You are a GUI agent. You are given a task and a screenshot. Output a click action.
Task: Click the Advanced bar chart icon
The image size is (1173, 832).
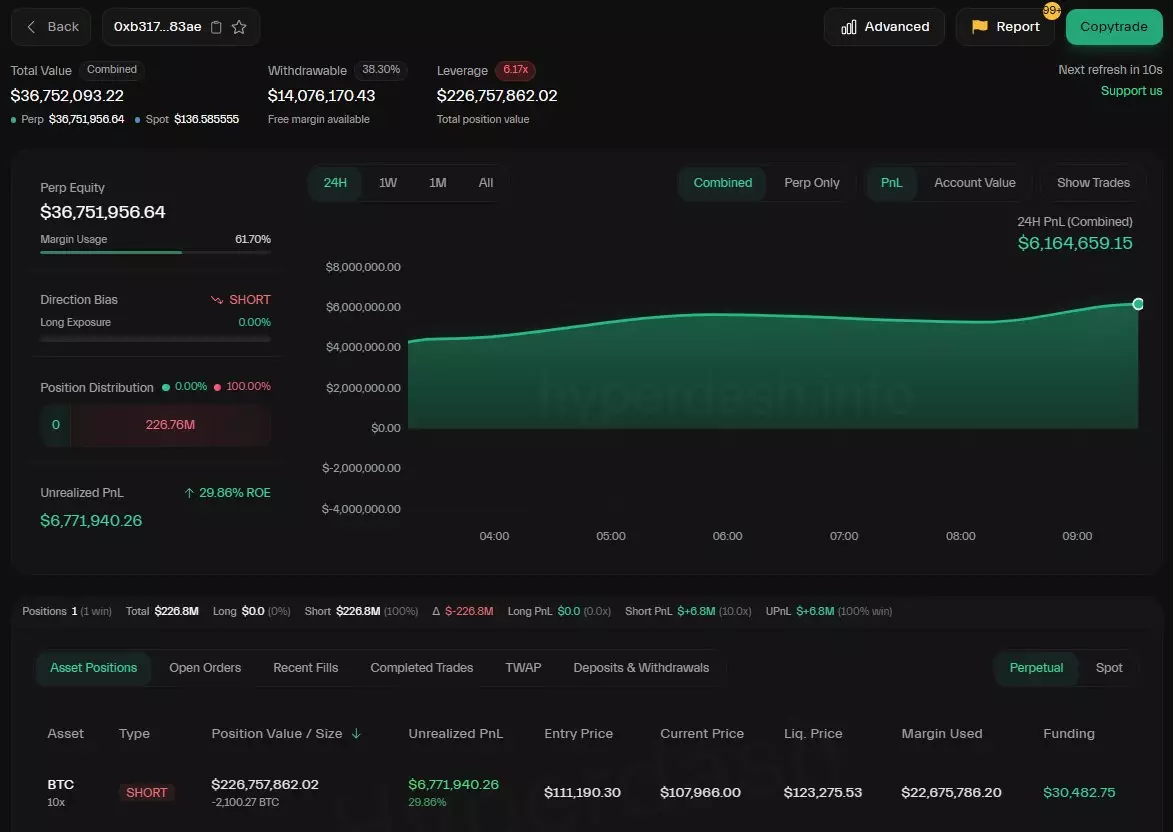point(849,27)
